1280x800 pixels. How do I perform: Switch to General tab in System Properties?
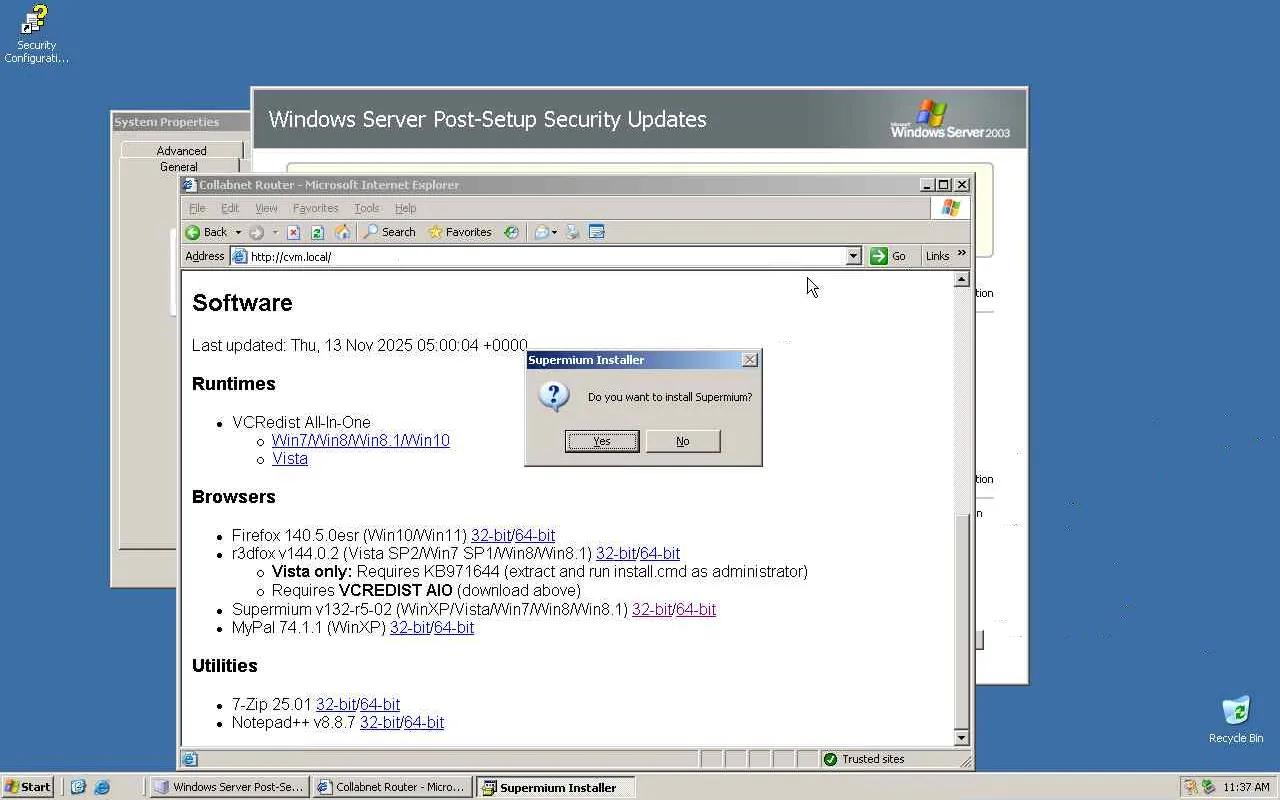179,167
